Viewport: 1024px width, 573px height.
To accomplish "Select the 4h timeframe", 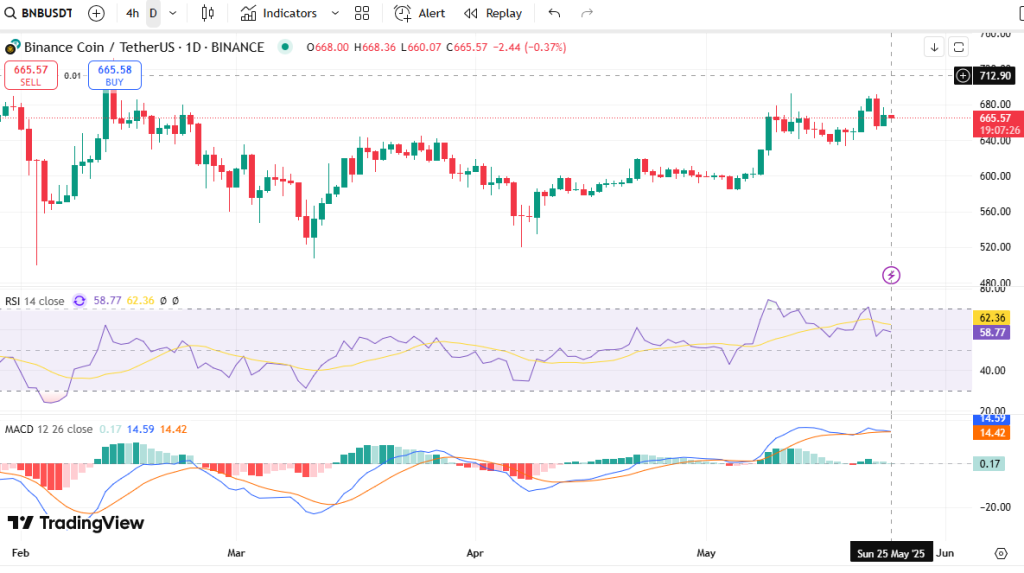I will [x=133, y=13].
